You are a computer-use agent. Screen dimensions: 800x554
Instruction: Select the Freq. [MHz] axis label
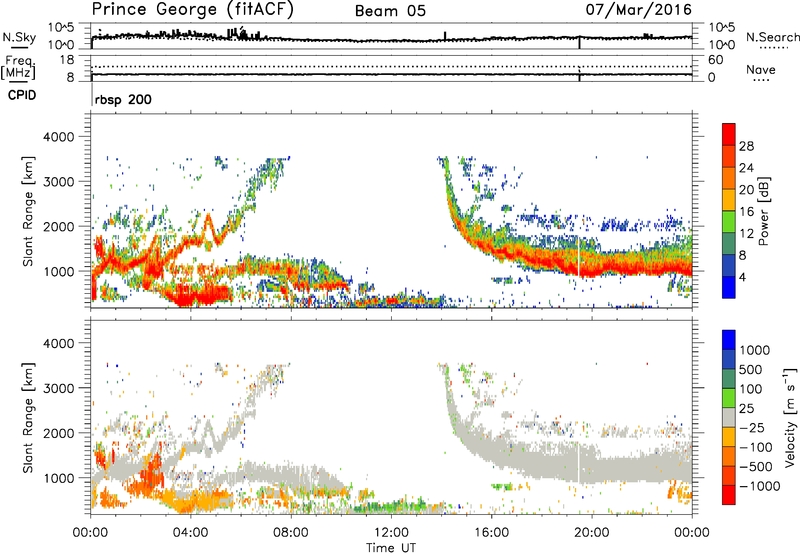coord(18,68)
